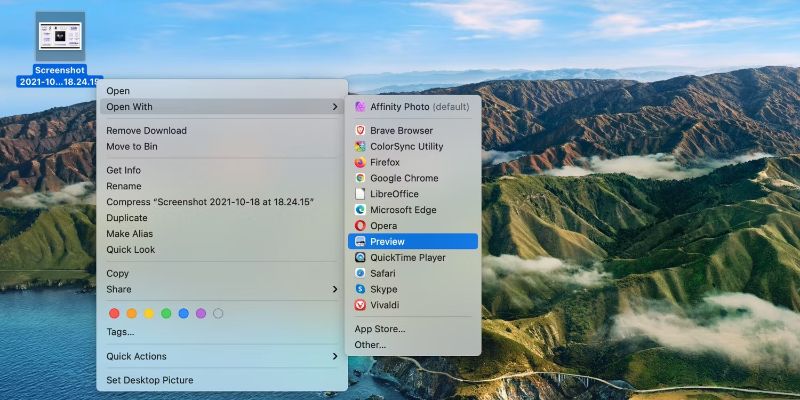This screenshot has width=800, height=400.
Task: Click the Vivaldi icon
Action: (x=360, y=305)
